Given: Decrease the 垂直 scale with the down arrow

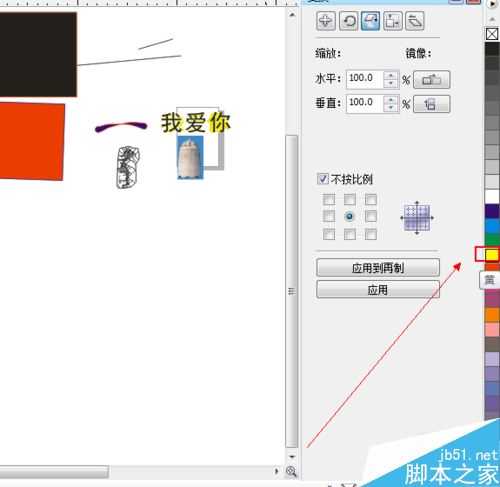Looking at the screenshot, I should click(390, 108).
